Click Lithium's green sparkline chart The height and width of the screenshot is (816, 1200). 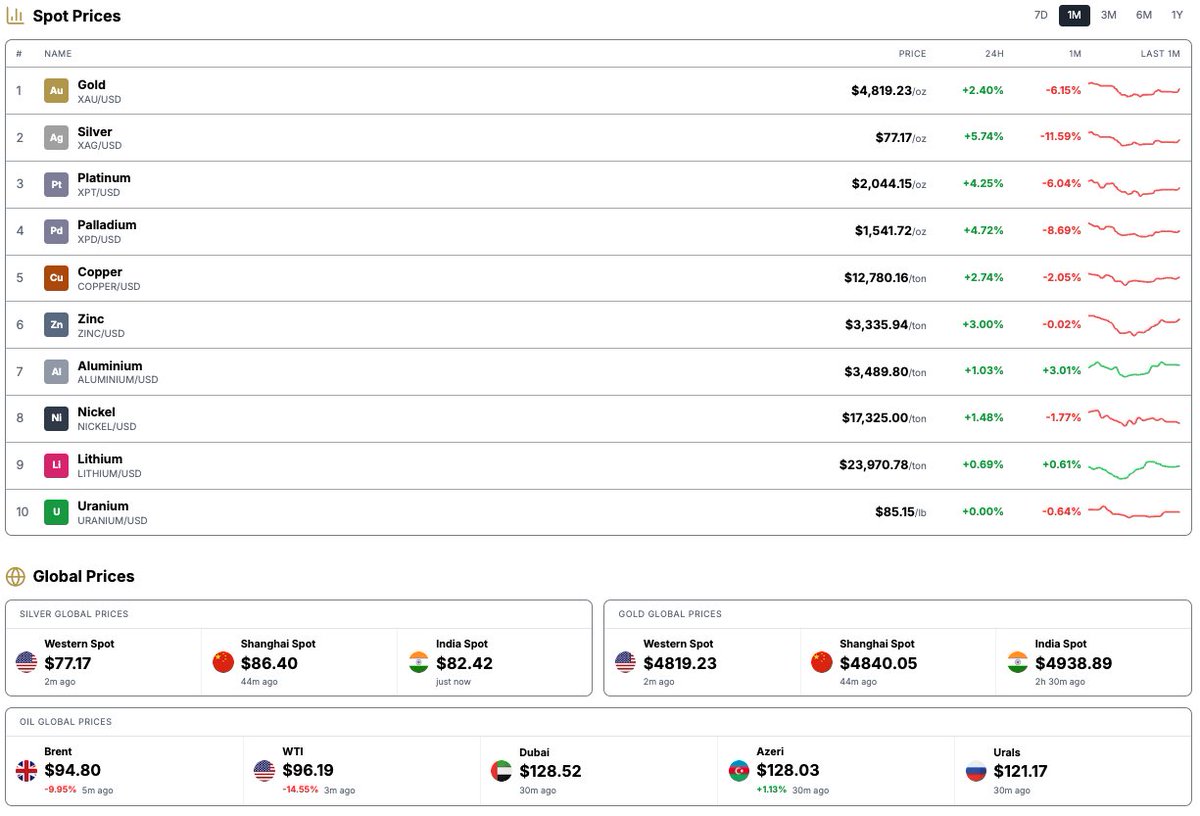point(1134,469)
